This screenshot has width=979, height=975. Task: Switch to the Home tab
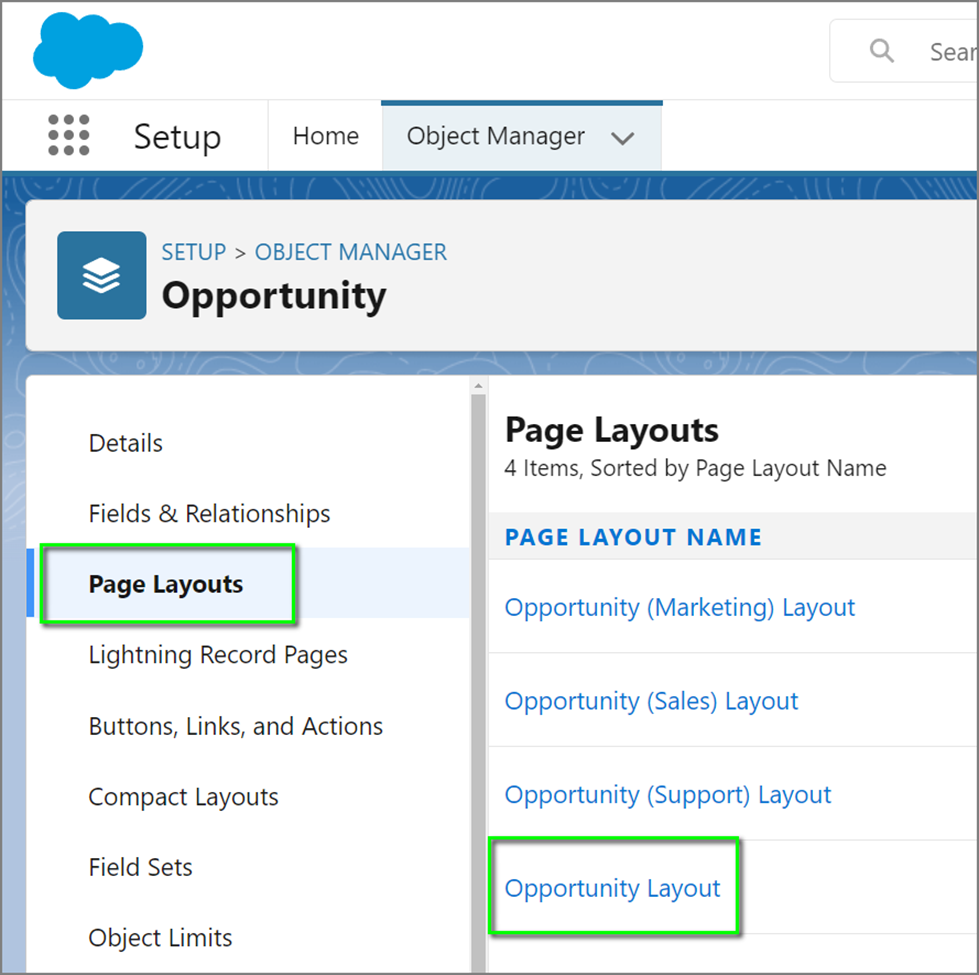[x=326, y=136]
